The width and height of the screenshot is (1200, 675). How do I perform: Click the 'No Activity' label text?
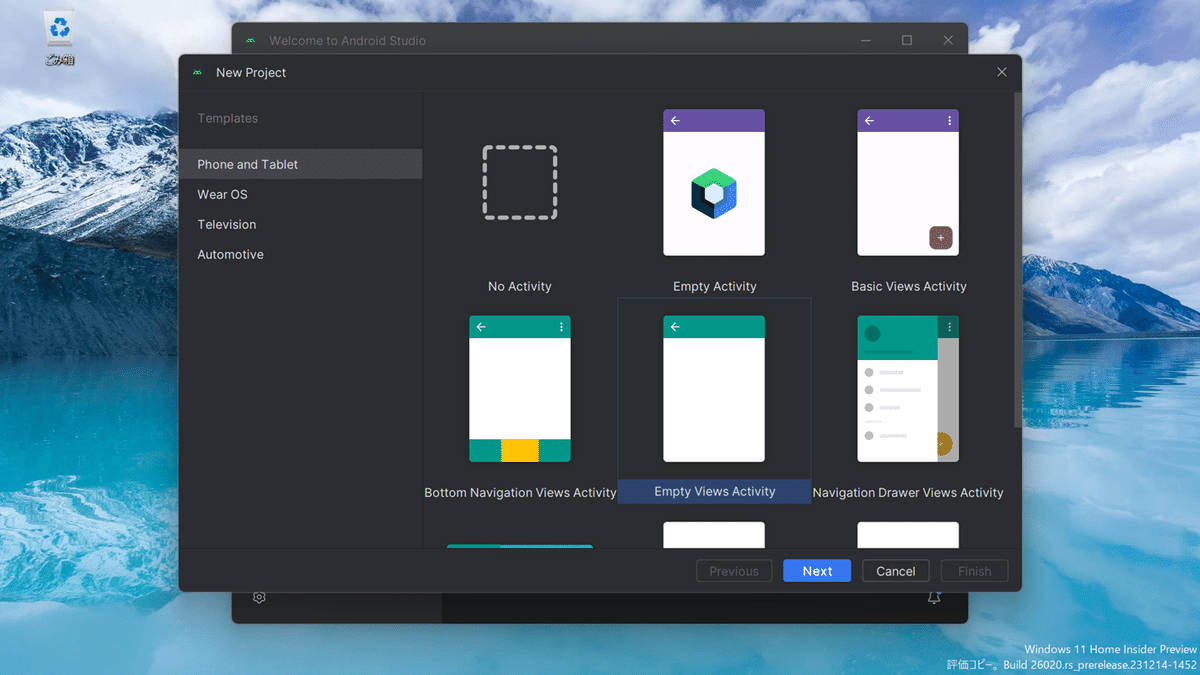(x=520, y=286)
